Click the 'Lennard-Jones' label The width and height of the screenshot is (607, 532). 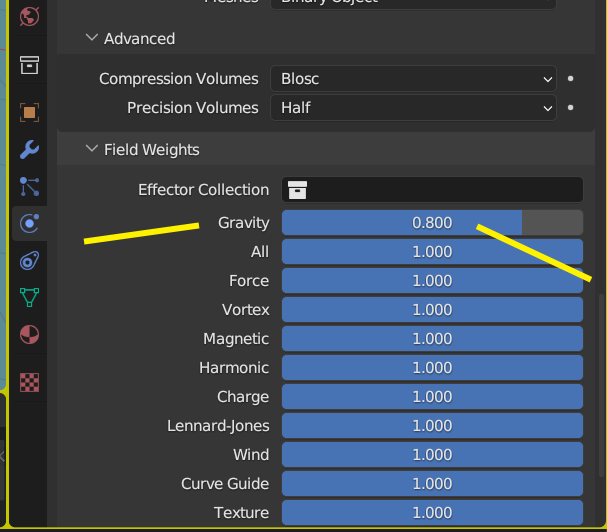pos(218,426)
